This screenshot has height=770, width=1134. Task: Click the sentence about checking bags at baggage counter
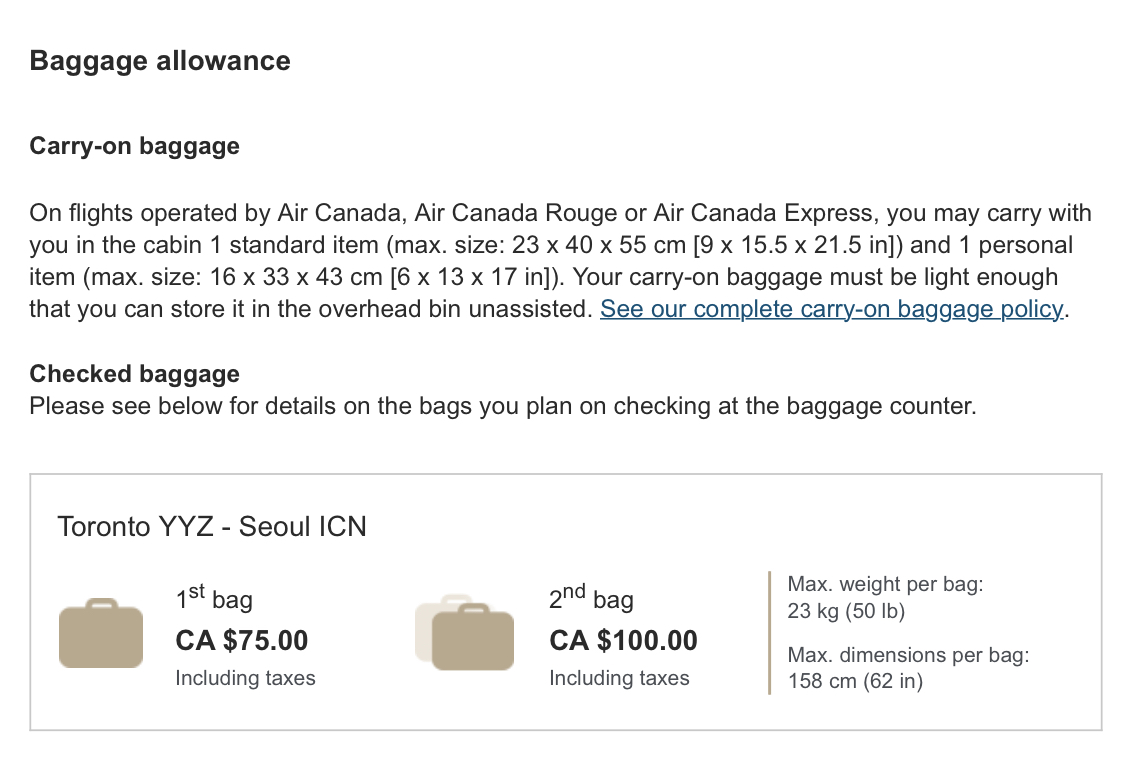click(503, 406)
